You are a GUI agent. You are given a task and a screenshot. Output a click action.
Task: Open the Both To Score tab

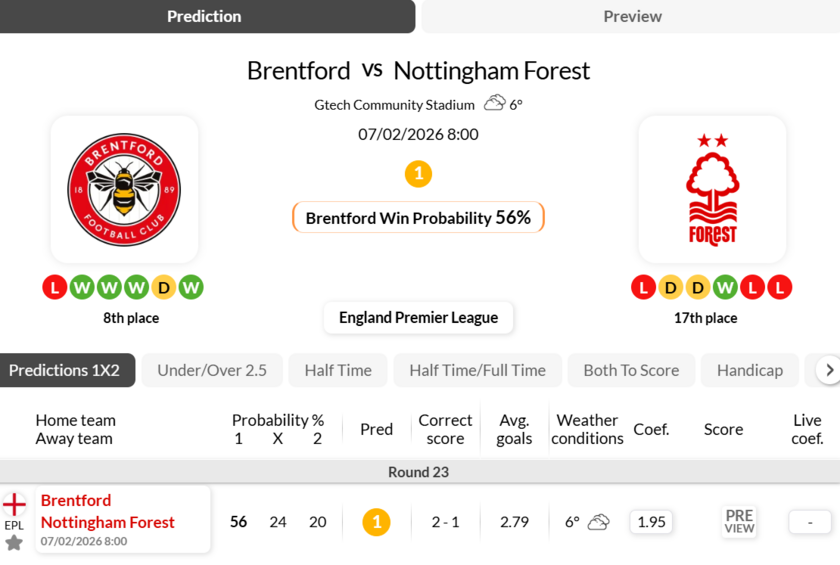coord(631,370)
